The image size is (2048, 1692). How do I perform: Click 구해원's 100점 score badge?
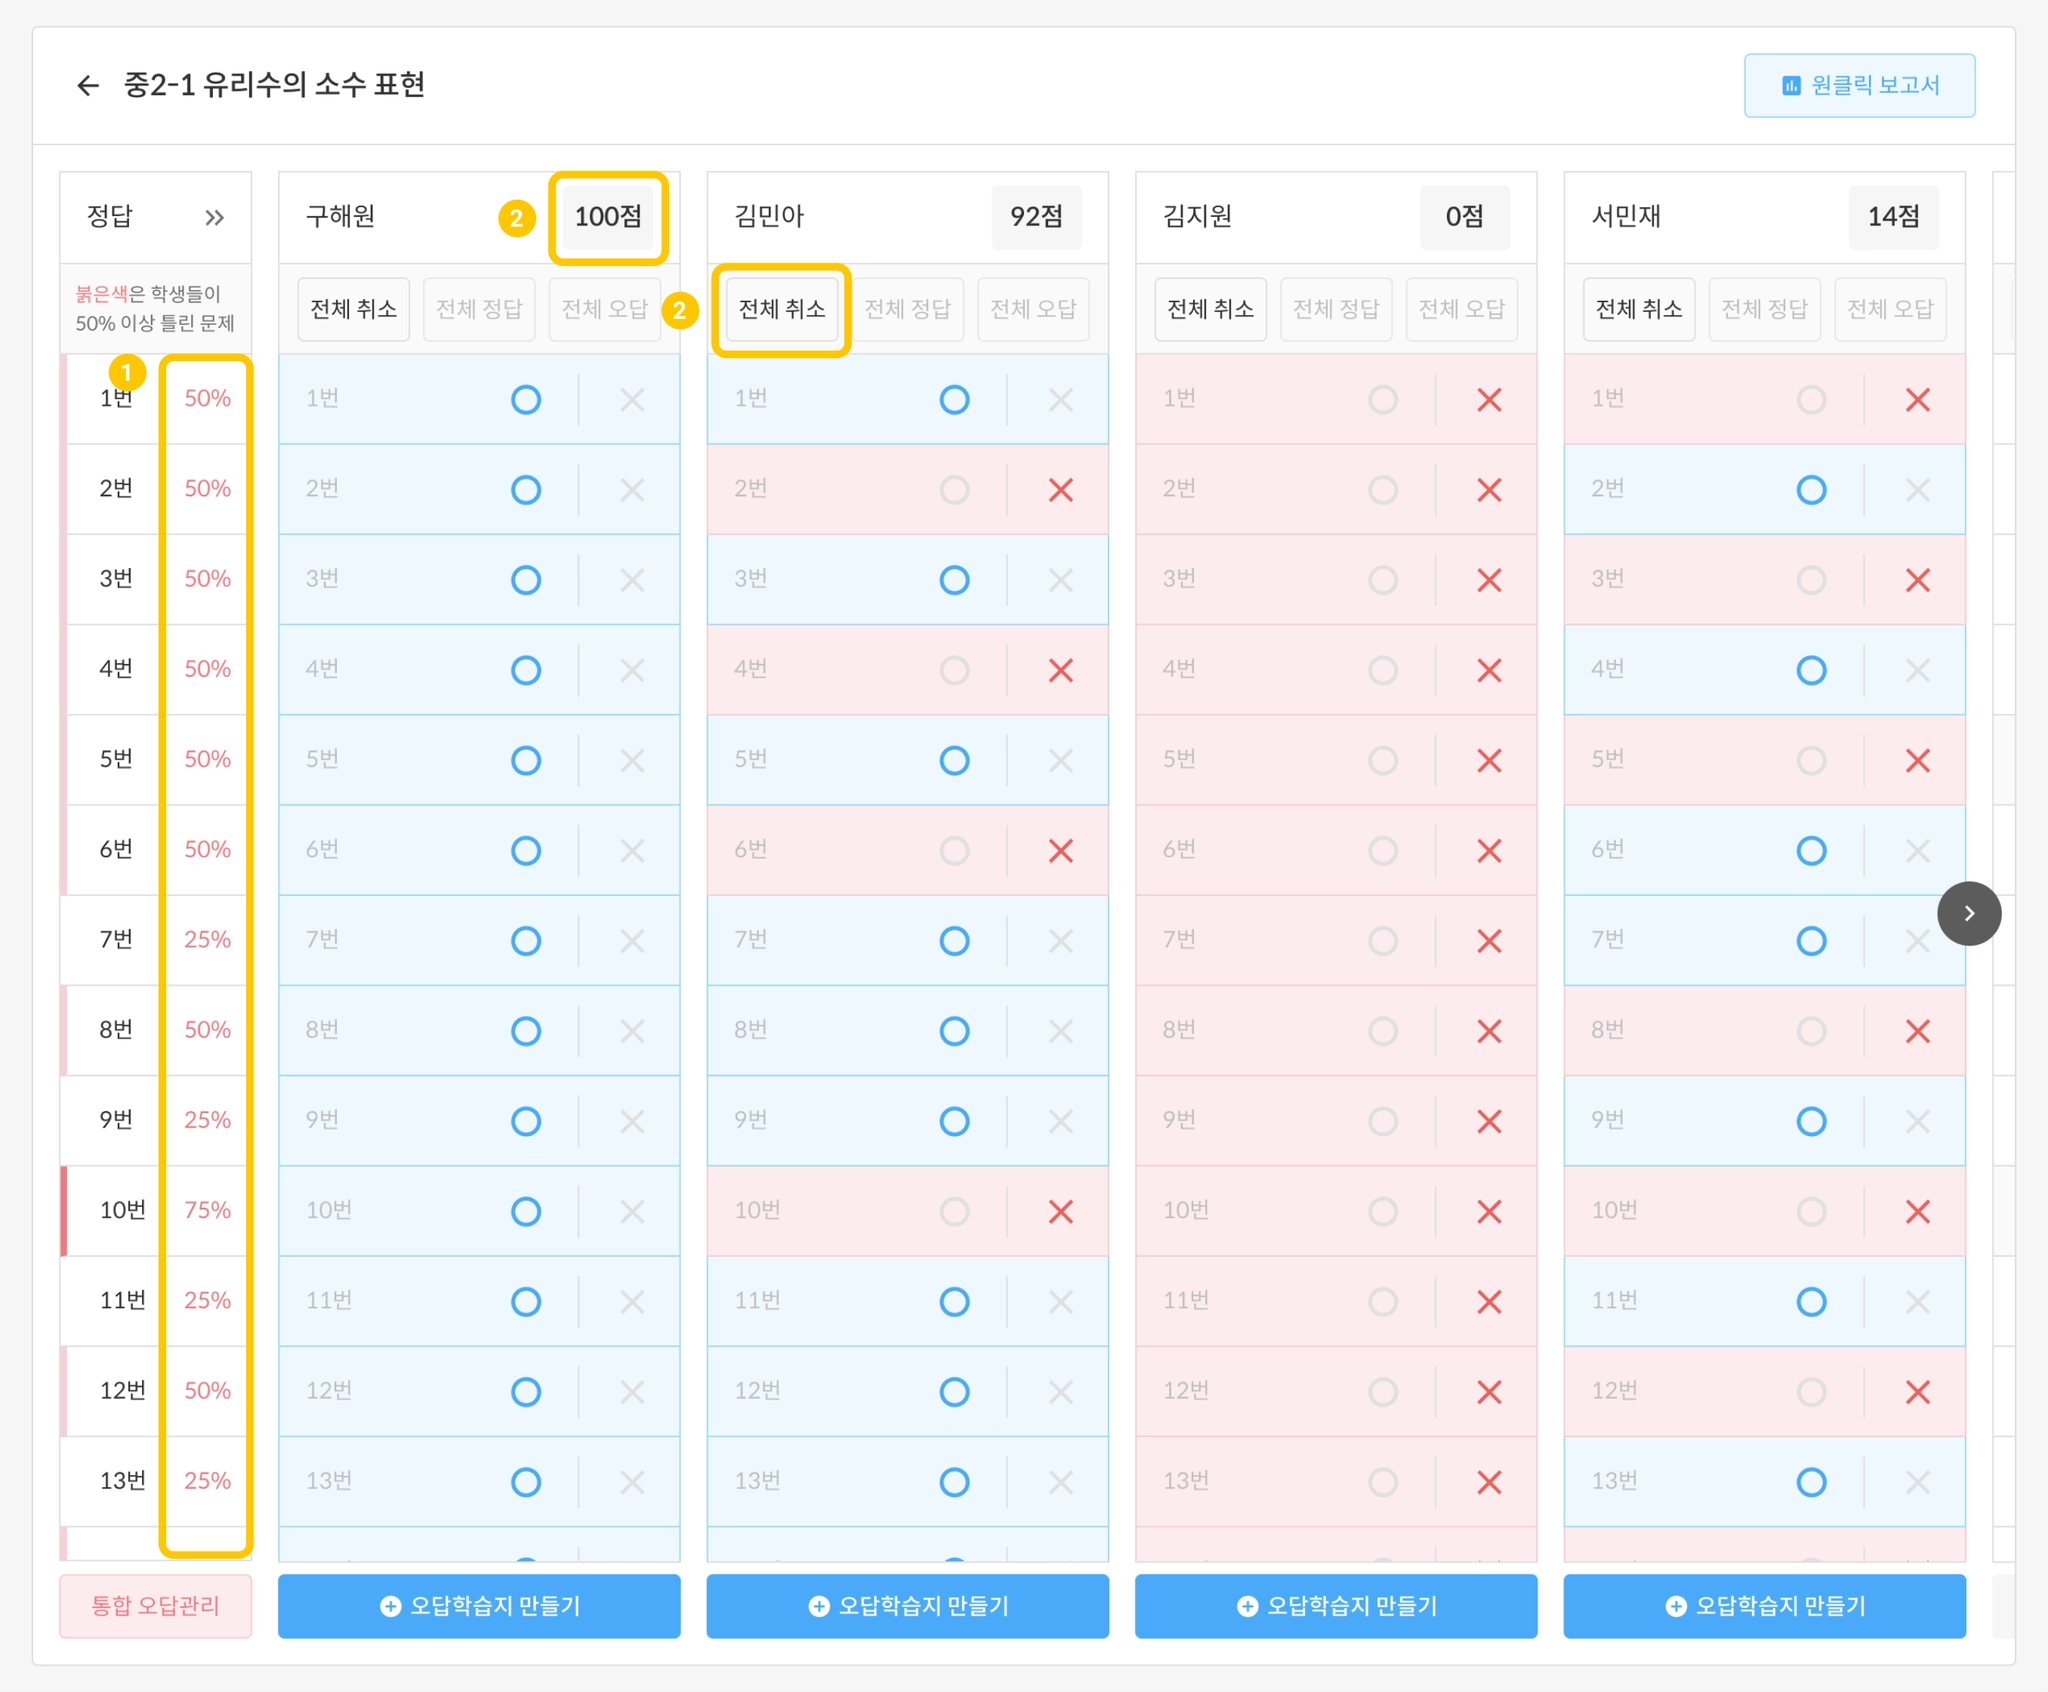(x=607, y=217)
